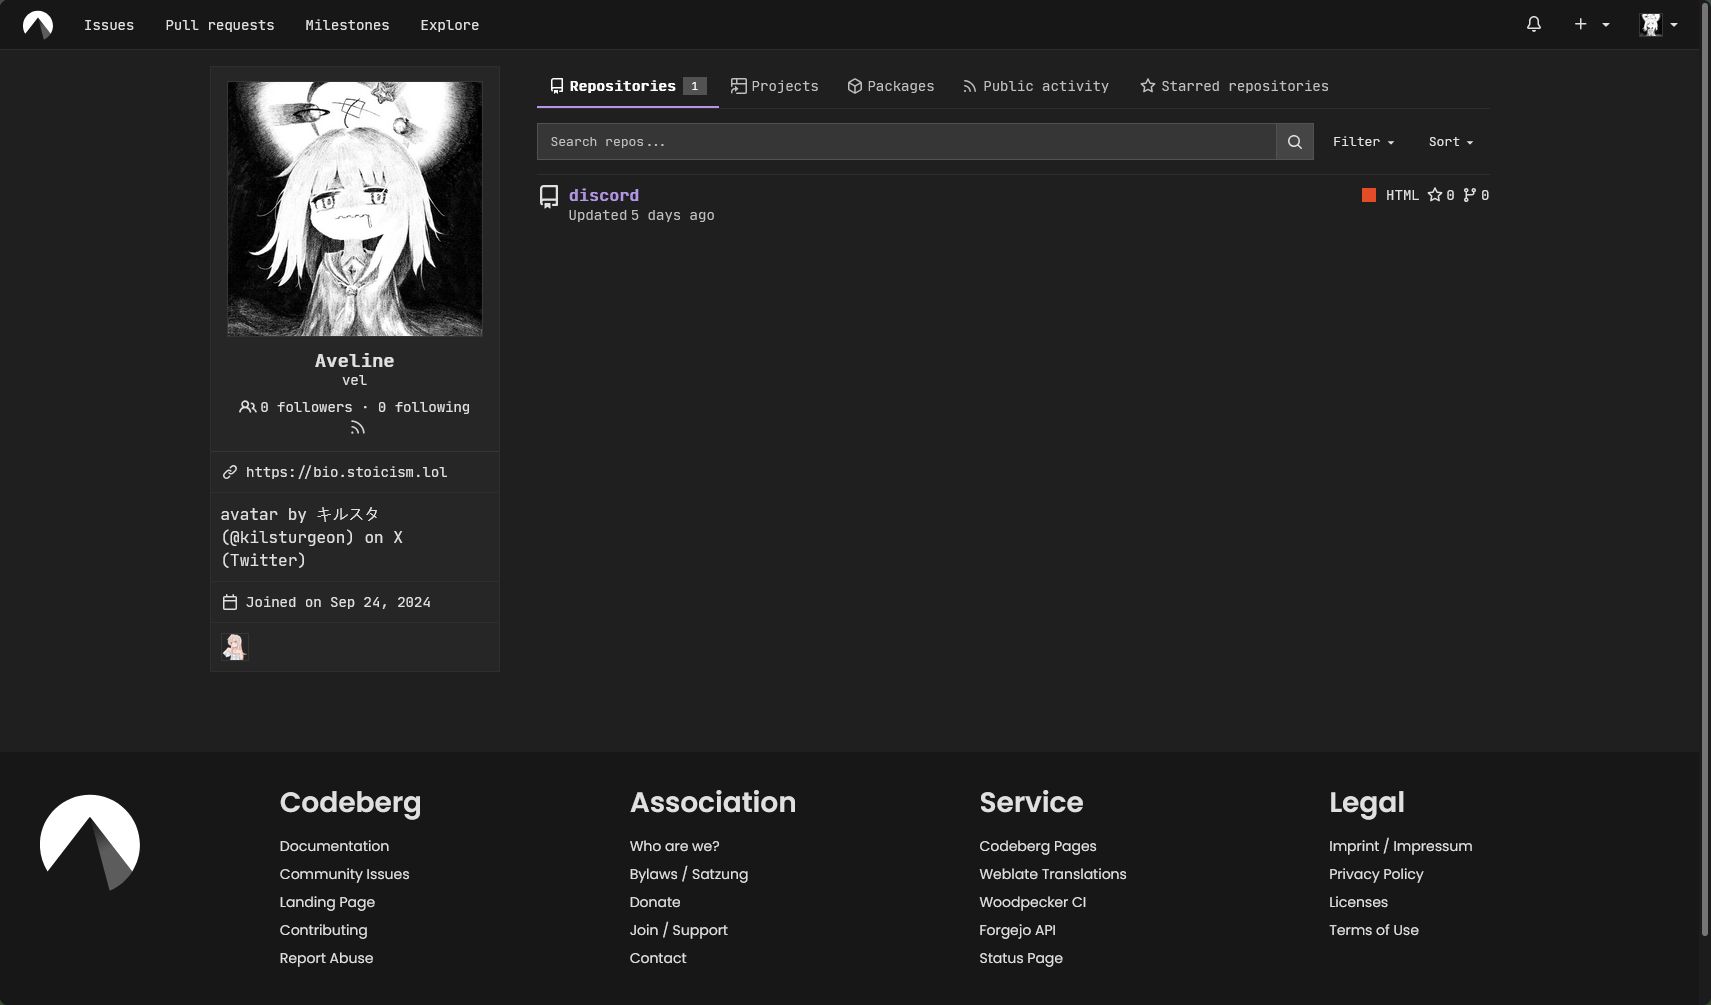Click the Updated 5 days ago text
The height and width of the screenshot is (1005, 1711).
(641, 215)
